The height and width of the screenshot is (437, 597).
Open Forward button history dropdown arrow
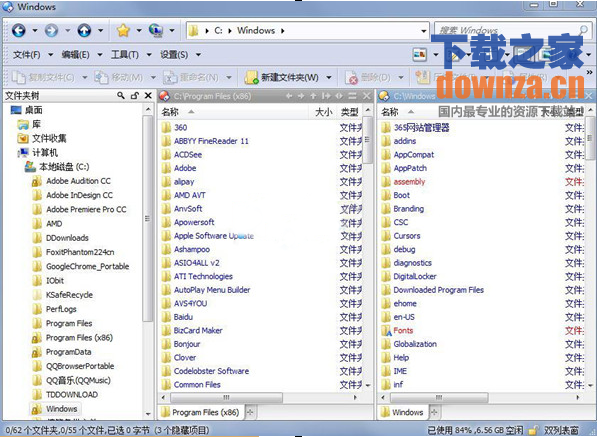click(x=67, y=30)
